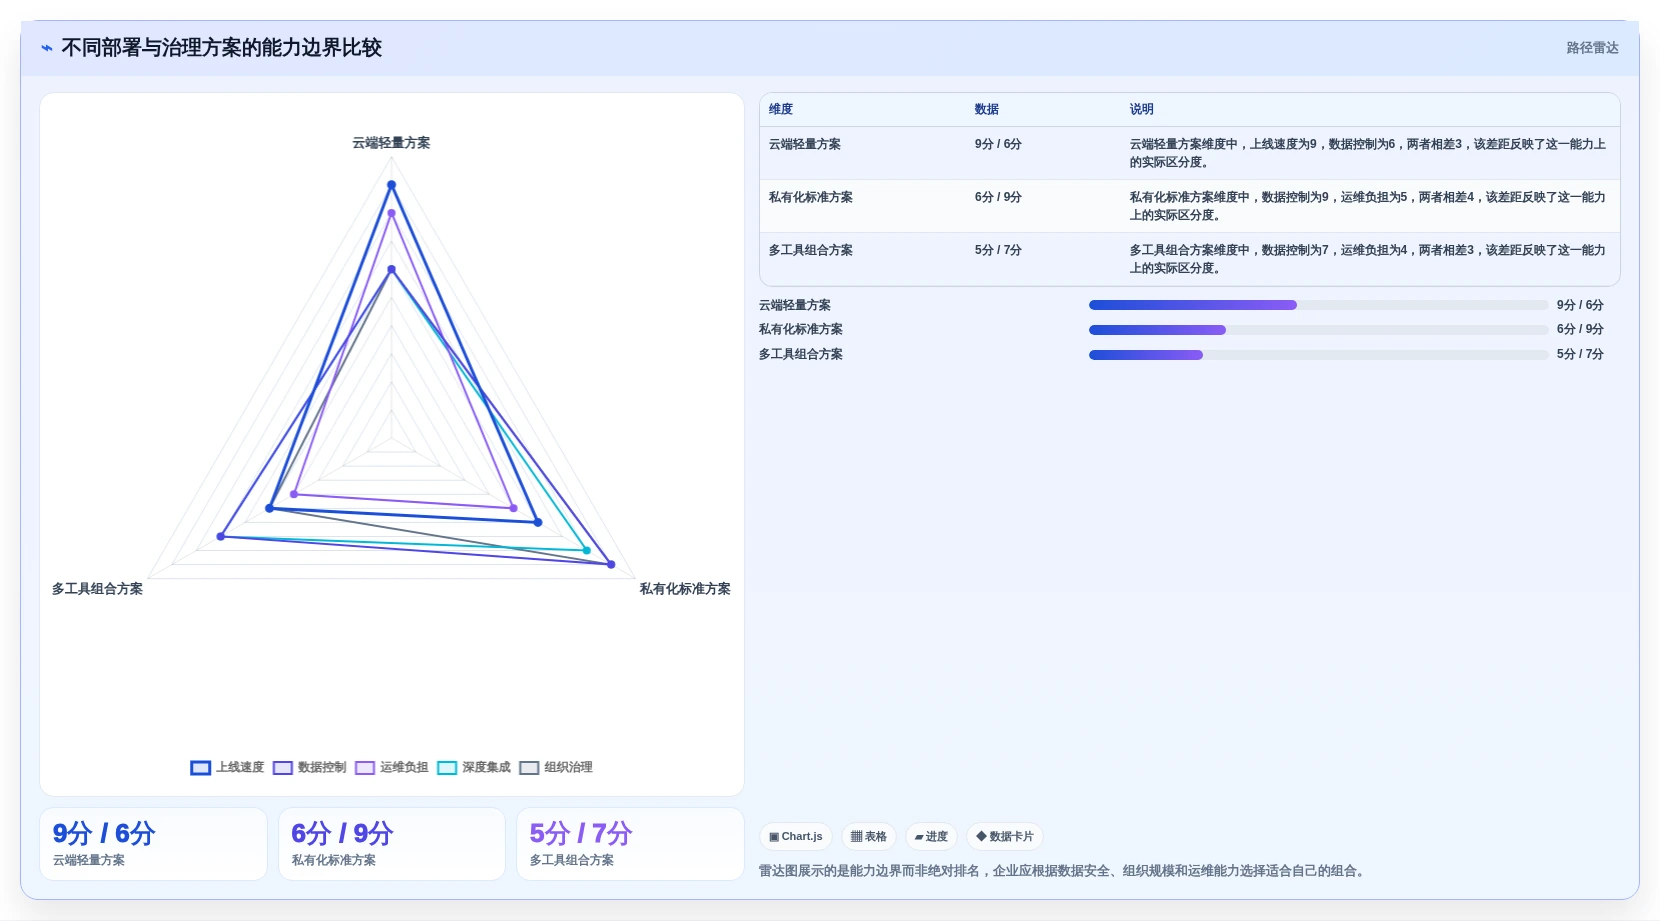Toggle the 数据控制 legend swatch
Image resolution: width=1660 pixels, height=921 pixels.
pos(283,768)
